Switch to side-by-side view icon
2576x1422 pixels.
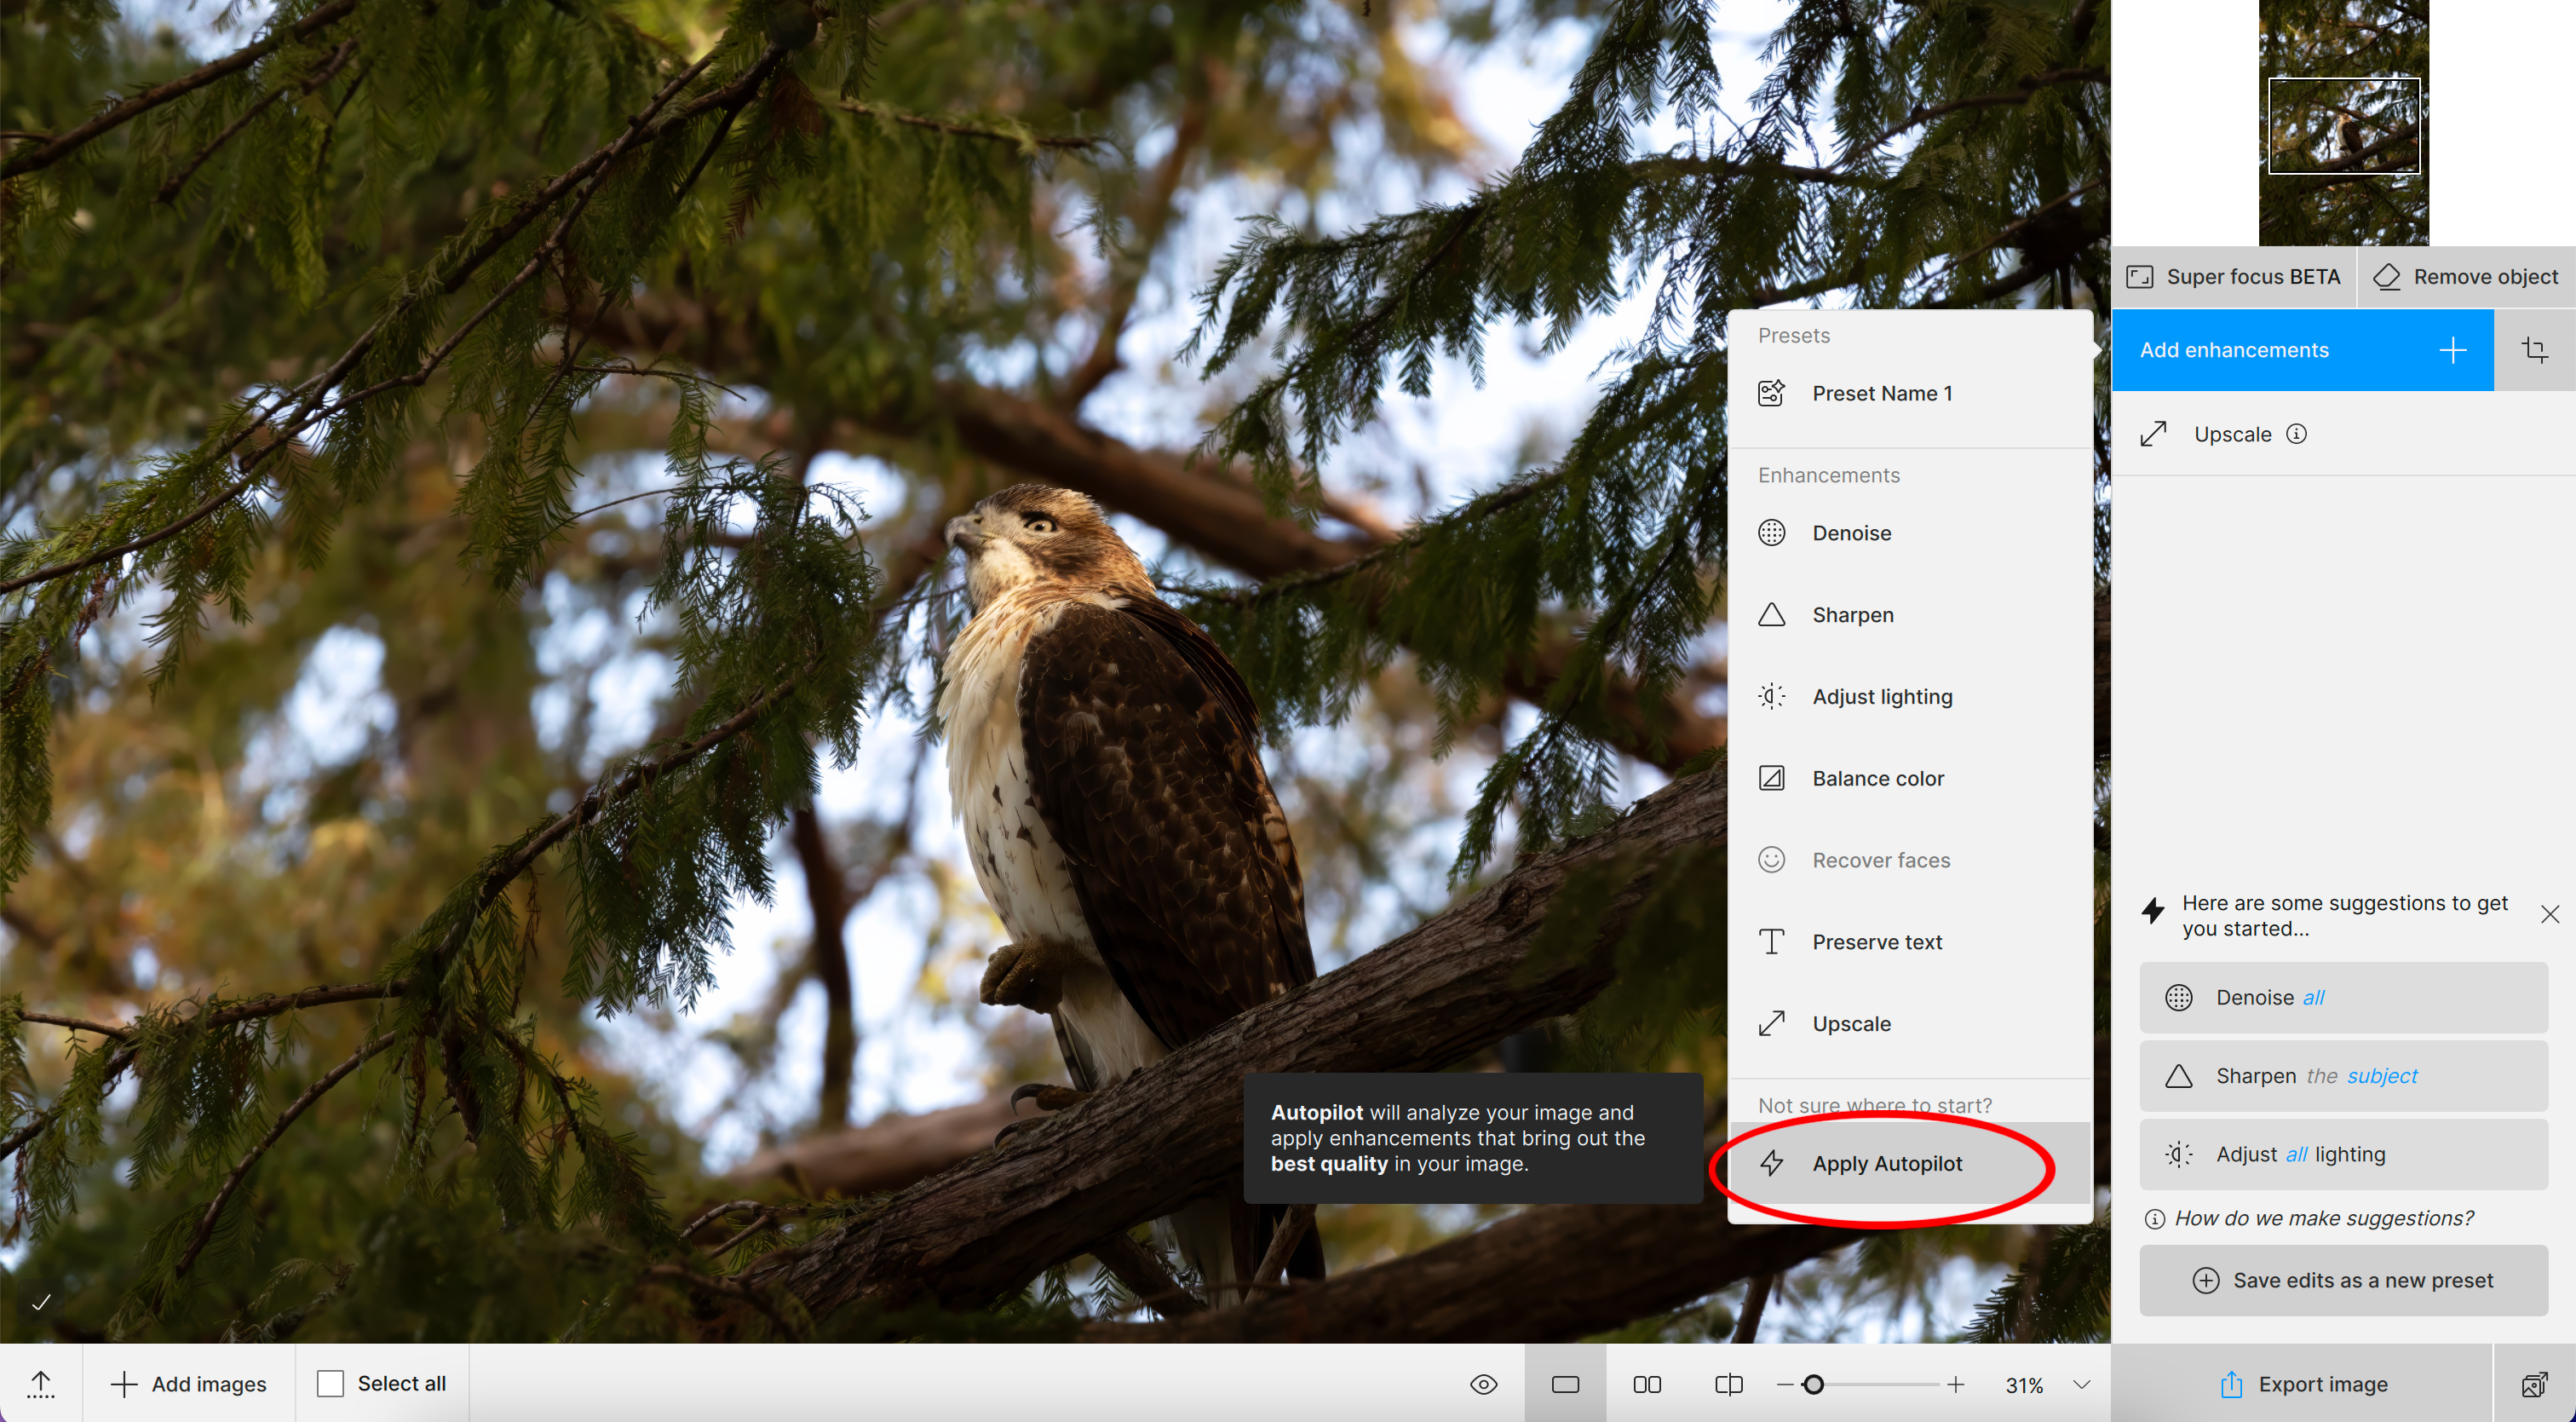tap(1646, 1384)
